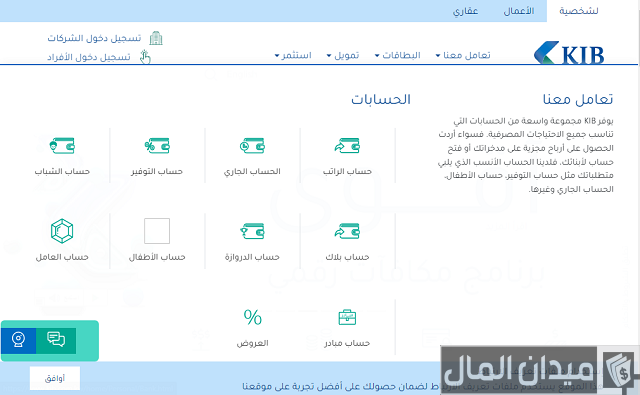
Task: Expand the تعامل معنا dropdown menu
Action: (463, 55)
